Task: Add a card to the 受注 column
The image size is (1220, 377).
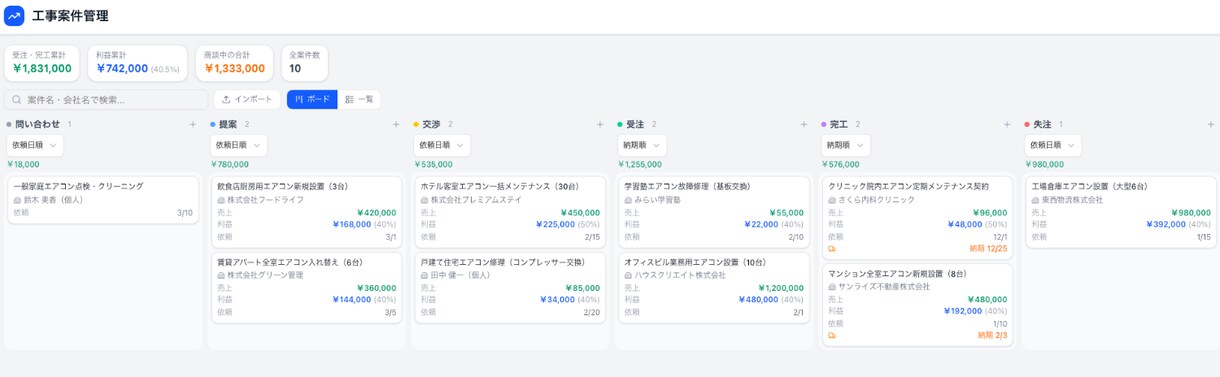Action: coord(804,124)
